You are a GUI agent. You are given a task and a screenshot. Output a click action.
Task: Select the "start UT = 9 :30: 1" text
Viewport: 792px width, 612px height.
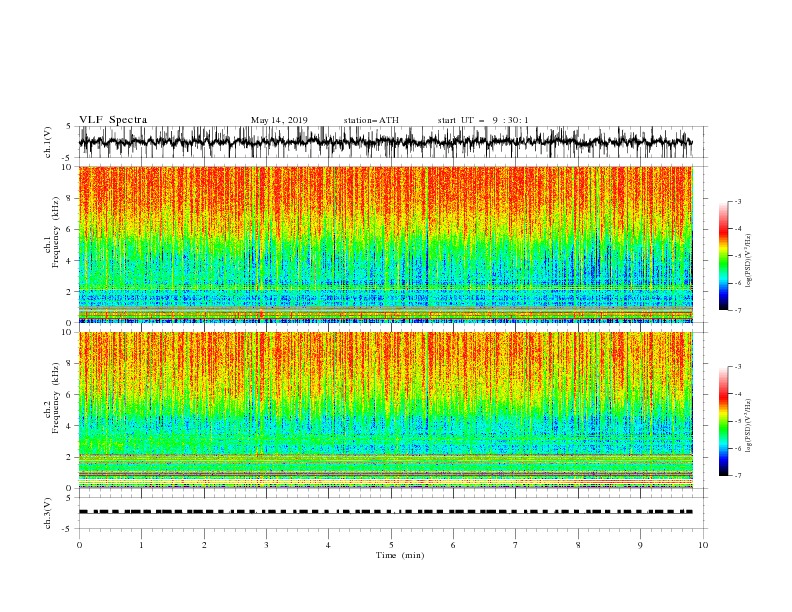coord(483,120)
